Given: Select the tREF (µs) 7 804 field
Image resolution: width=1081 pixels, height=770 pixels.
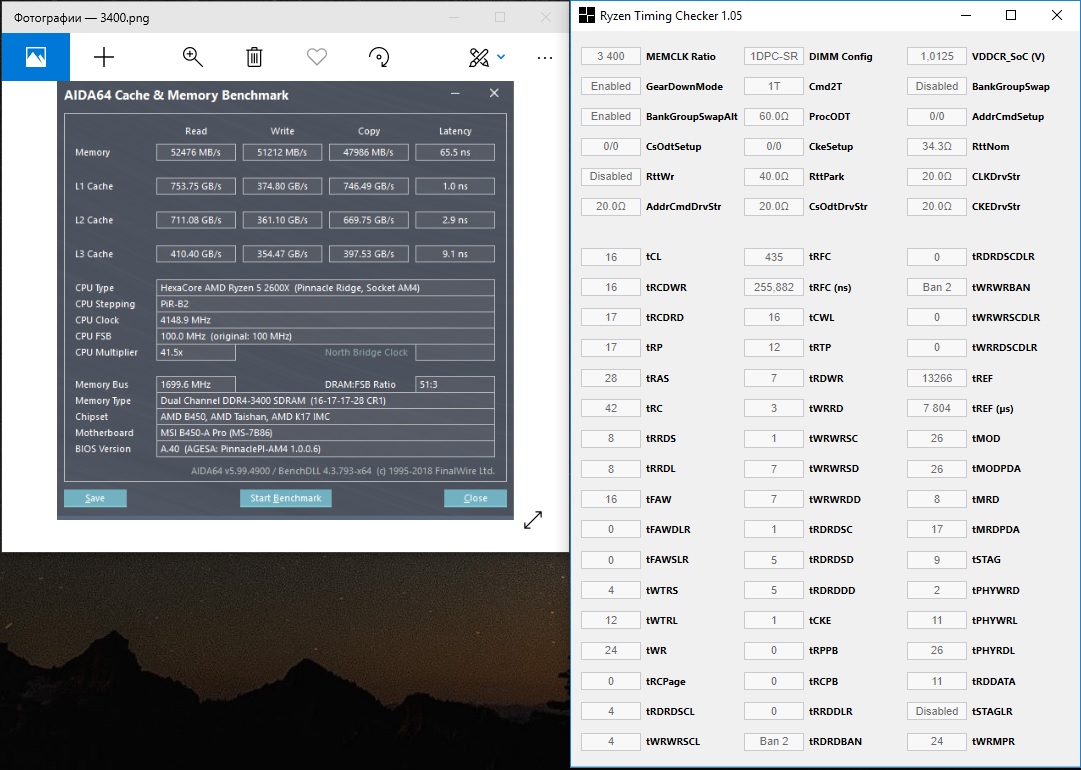Looking at the screenshot, I should 936,408.
